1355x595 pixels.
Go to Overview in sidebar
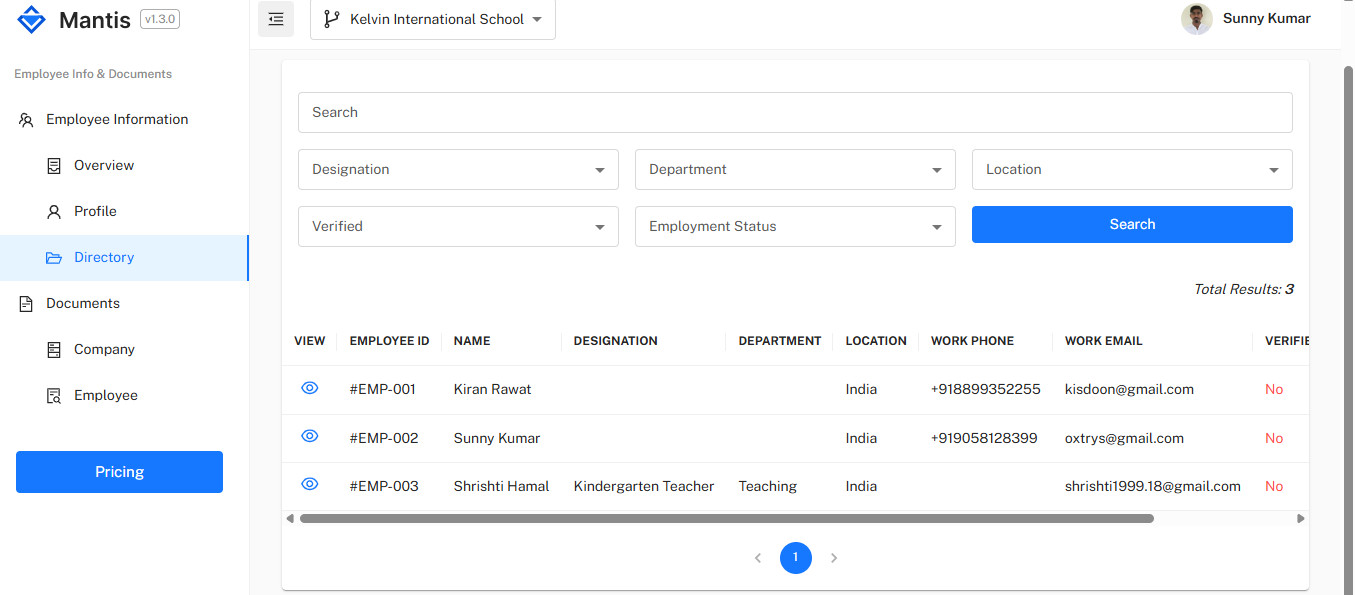(124, 166)
